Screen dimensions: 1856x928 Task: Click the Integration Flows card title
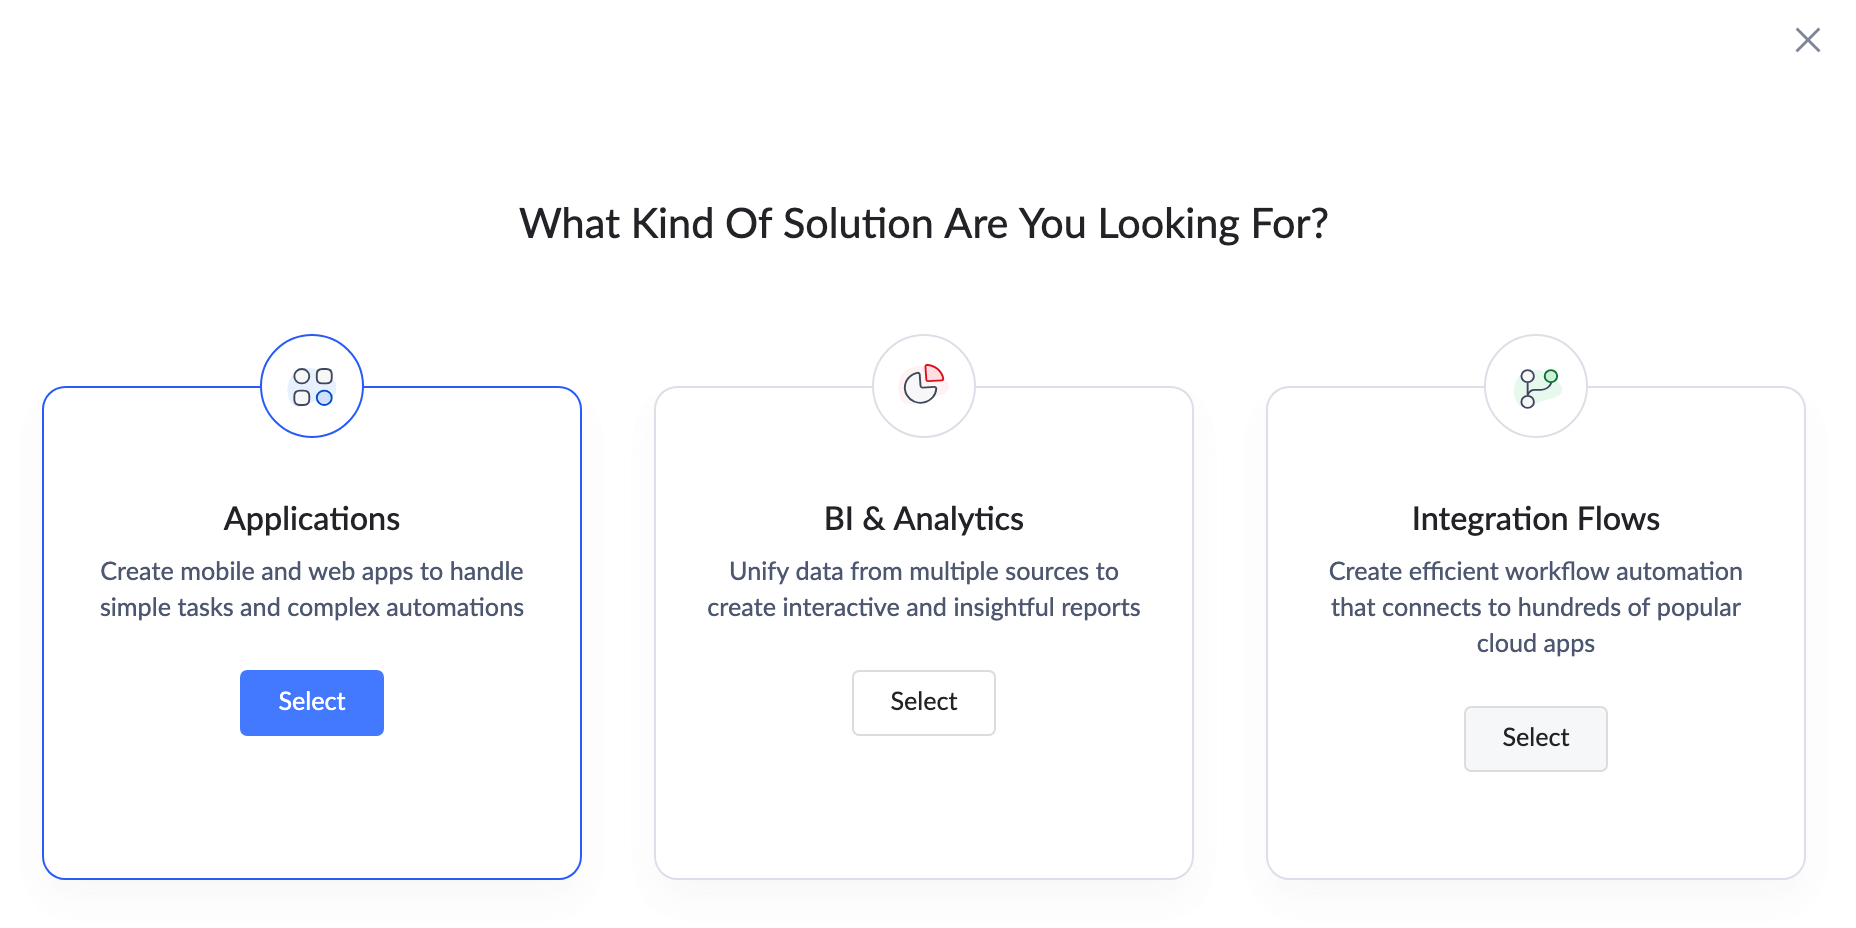[1536, 519]
